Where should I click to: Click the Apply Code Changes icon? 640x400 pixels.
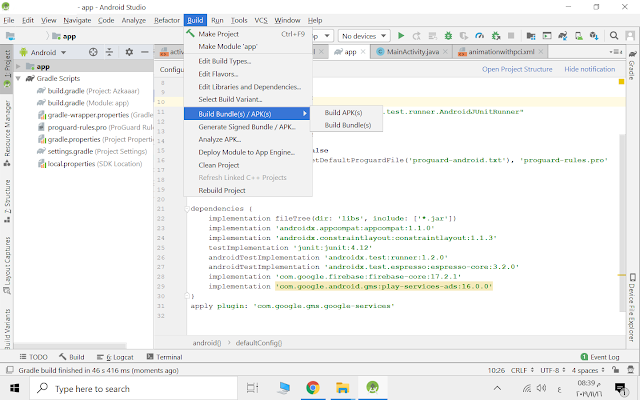pos(432,36)
